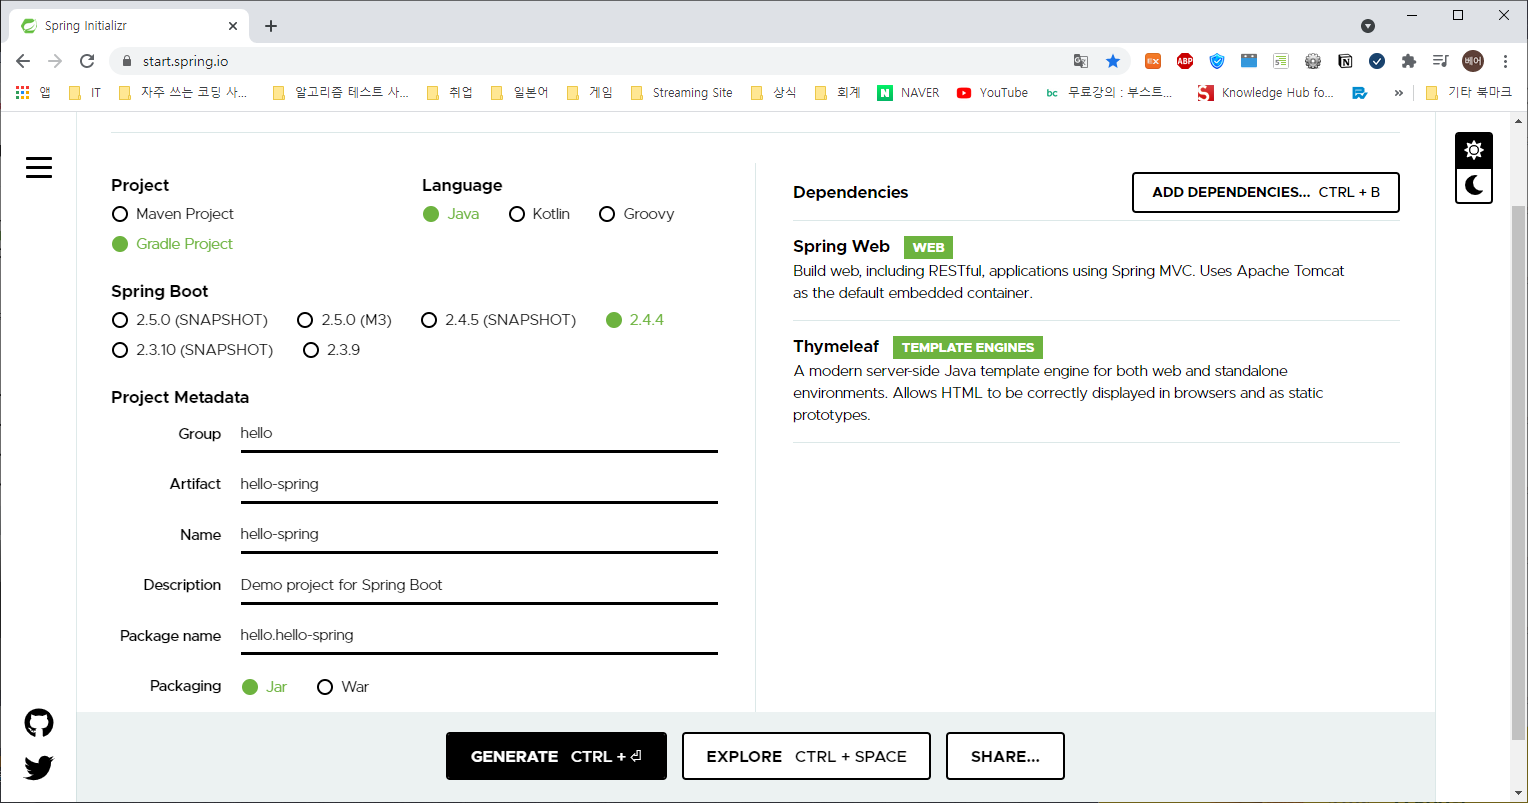The width and height of the screenshot is (1528, 803).
Task: Expand hidden bookmarks with chevron
Action: pos(1398,92)
